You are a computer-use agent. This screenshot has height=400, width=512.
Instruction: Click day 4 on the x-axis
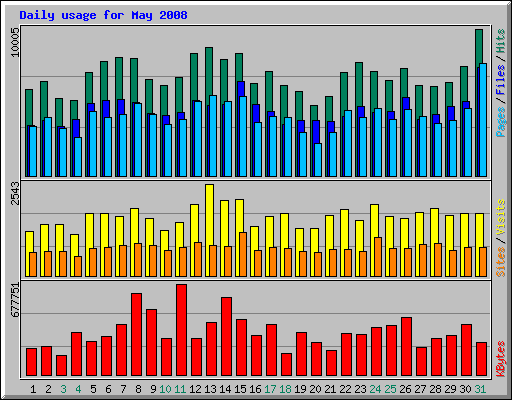click(78, 389)
